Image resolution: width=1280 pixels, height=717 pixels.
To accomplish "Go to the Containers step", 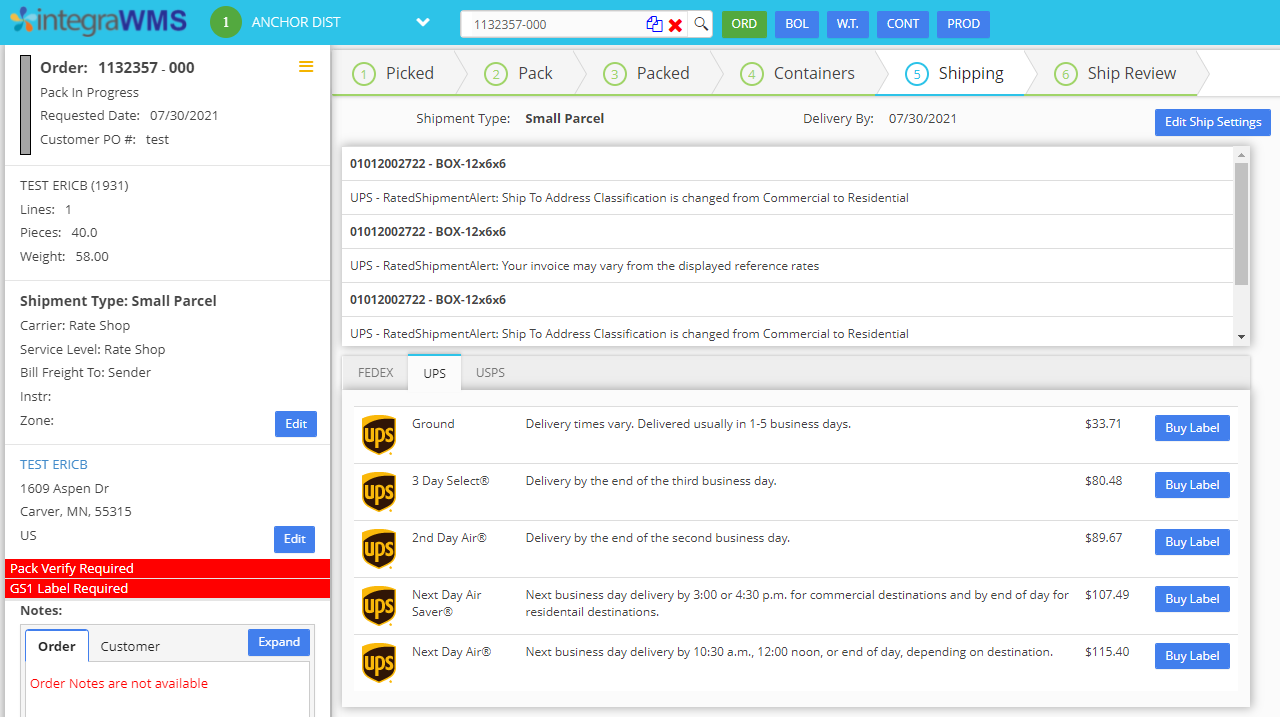I will [798, 73].
